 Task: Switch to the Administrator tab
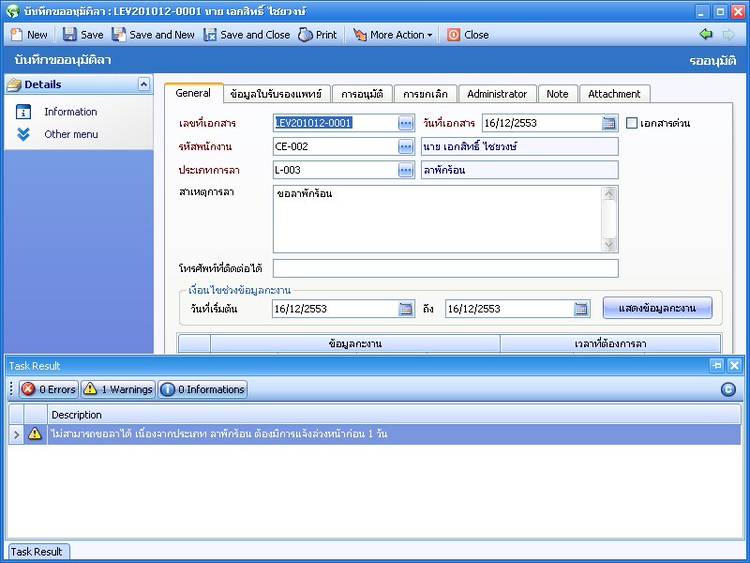[x=496, y=94]
